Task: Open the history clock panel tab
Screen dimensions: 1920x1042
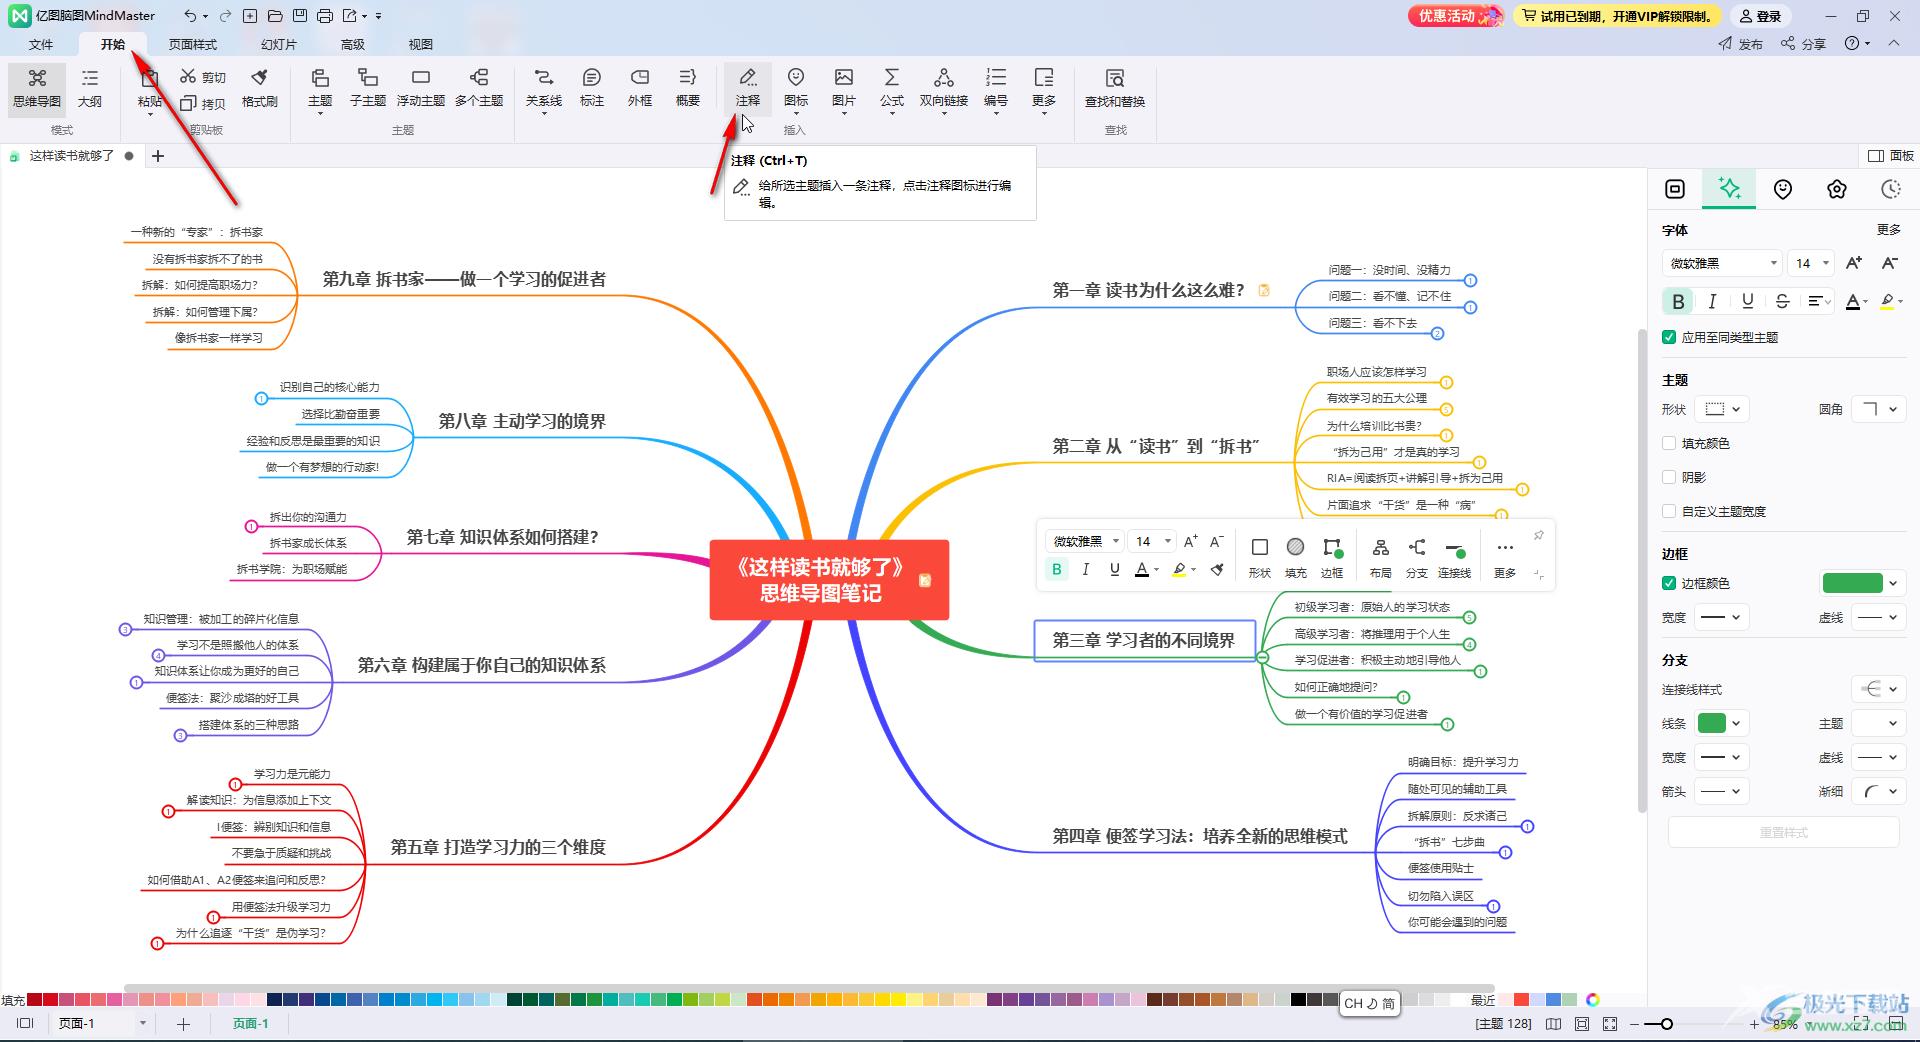Action: click(x=1891, y=189)
